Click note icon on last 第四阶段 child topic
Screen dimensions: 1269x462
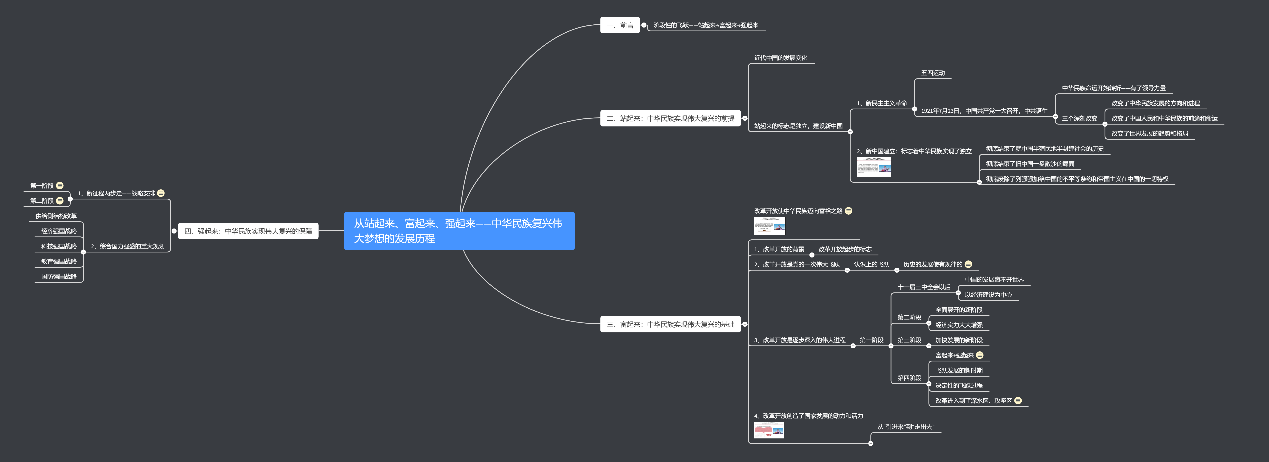pyautogui.click(x=1018, y=401)
